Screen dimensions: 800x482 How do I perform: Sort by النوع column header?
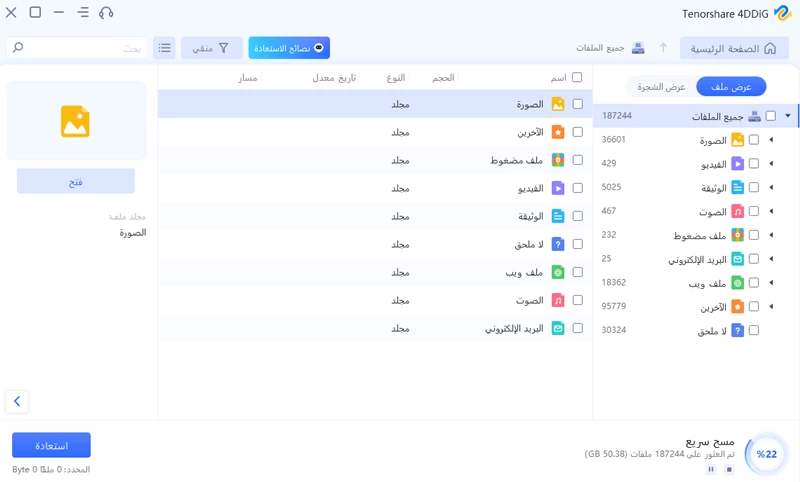point(396,78)
